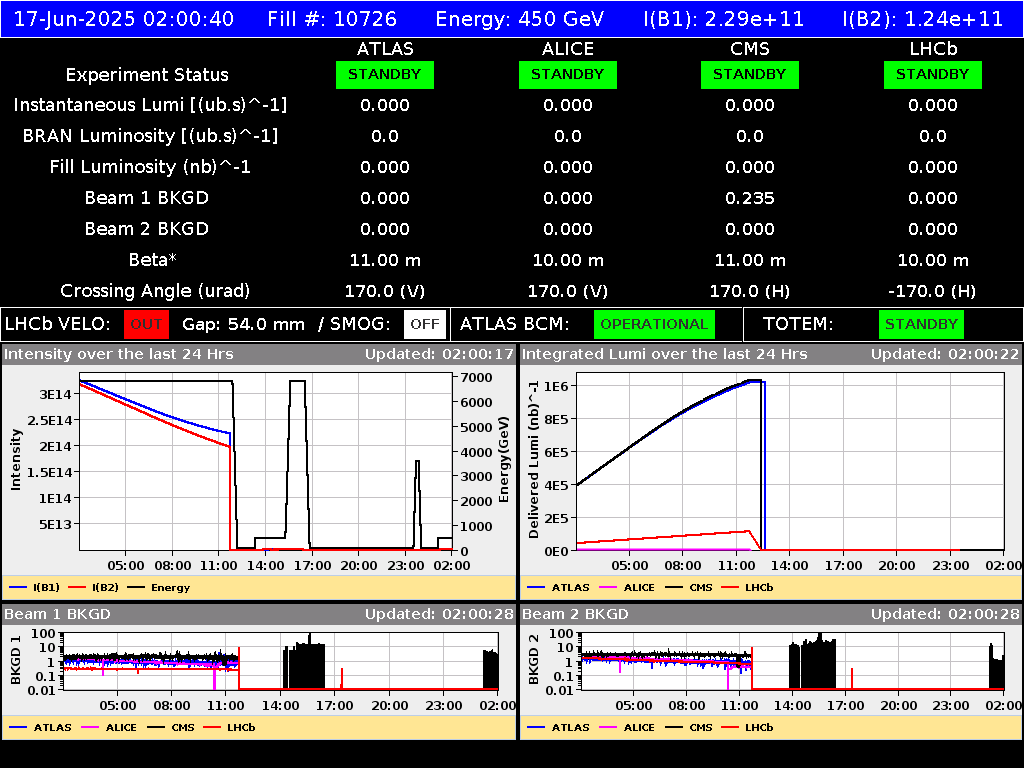The height and width of the screenshot is (768, 1024).
Task: Click the ALICE column header
Action: click(x=568, y=49)
